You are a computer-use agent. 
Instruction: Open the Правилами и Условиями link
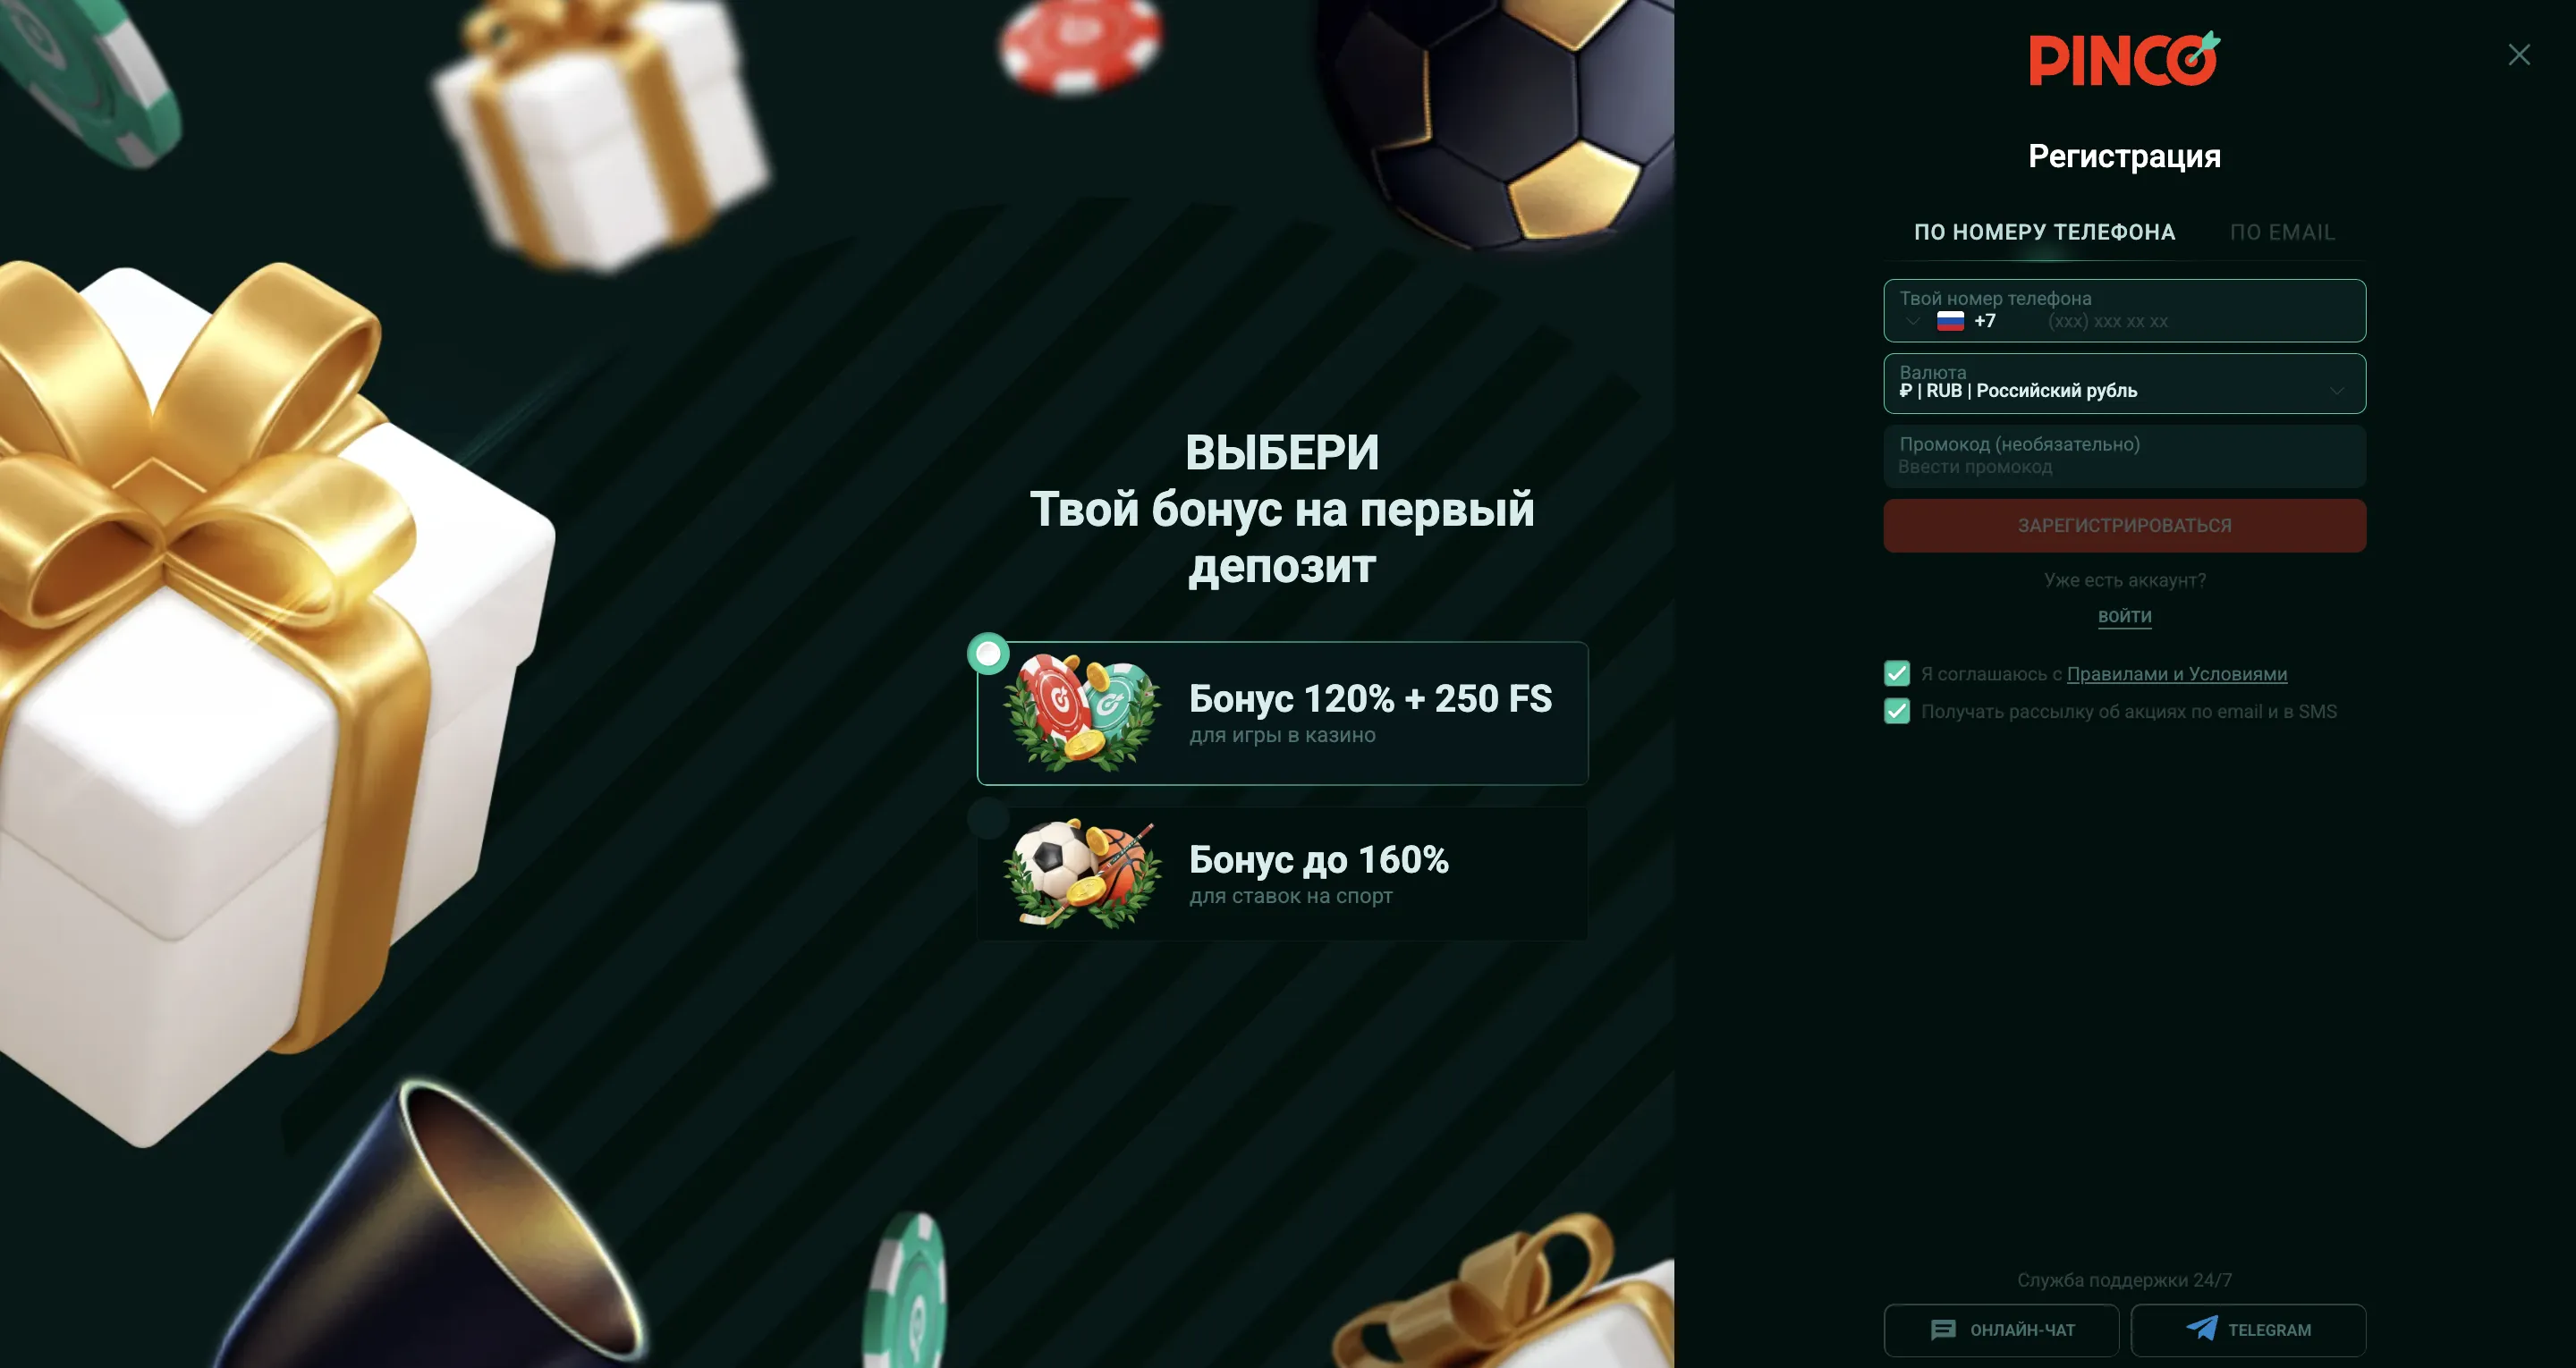pyautogui.click(x=2176, y=674)
